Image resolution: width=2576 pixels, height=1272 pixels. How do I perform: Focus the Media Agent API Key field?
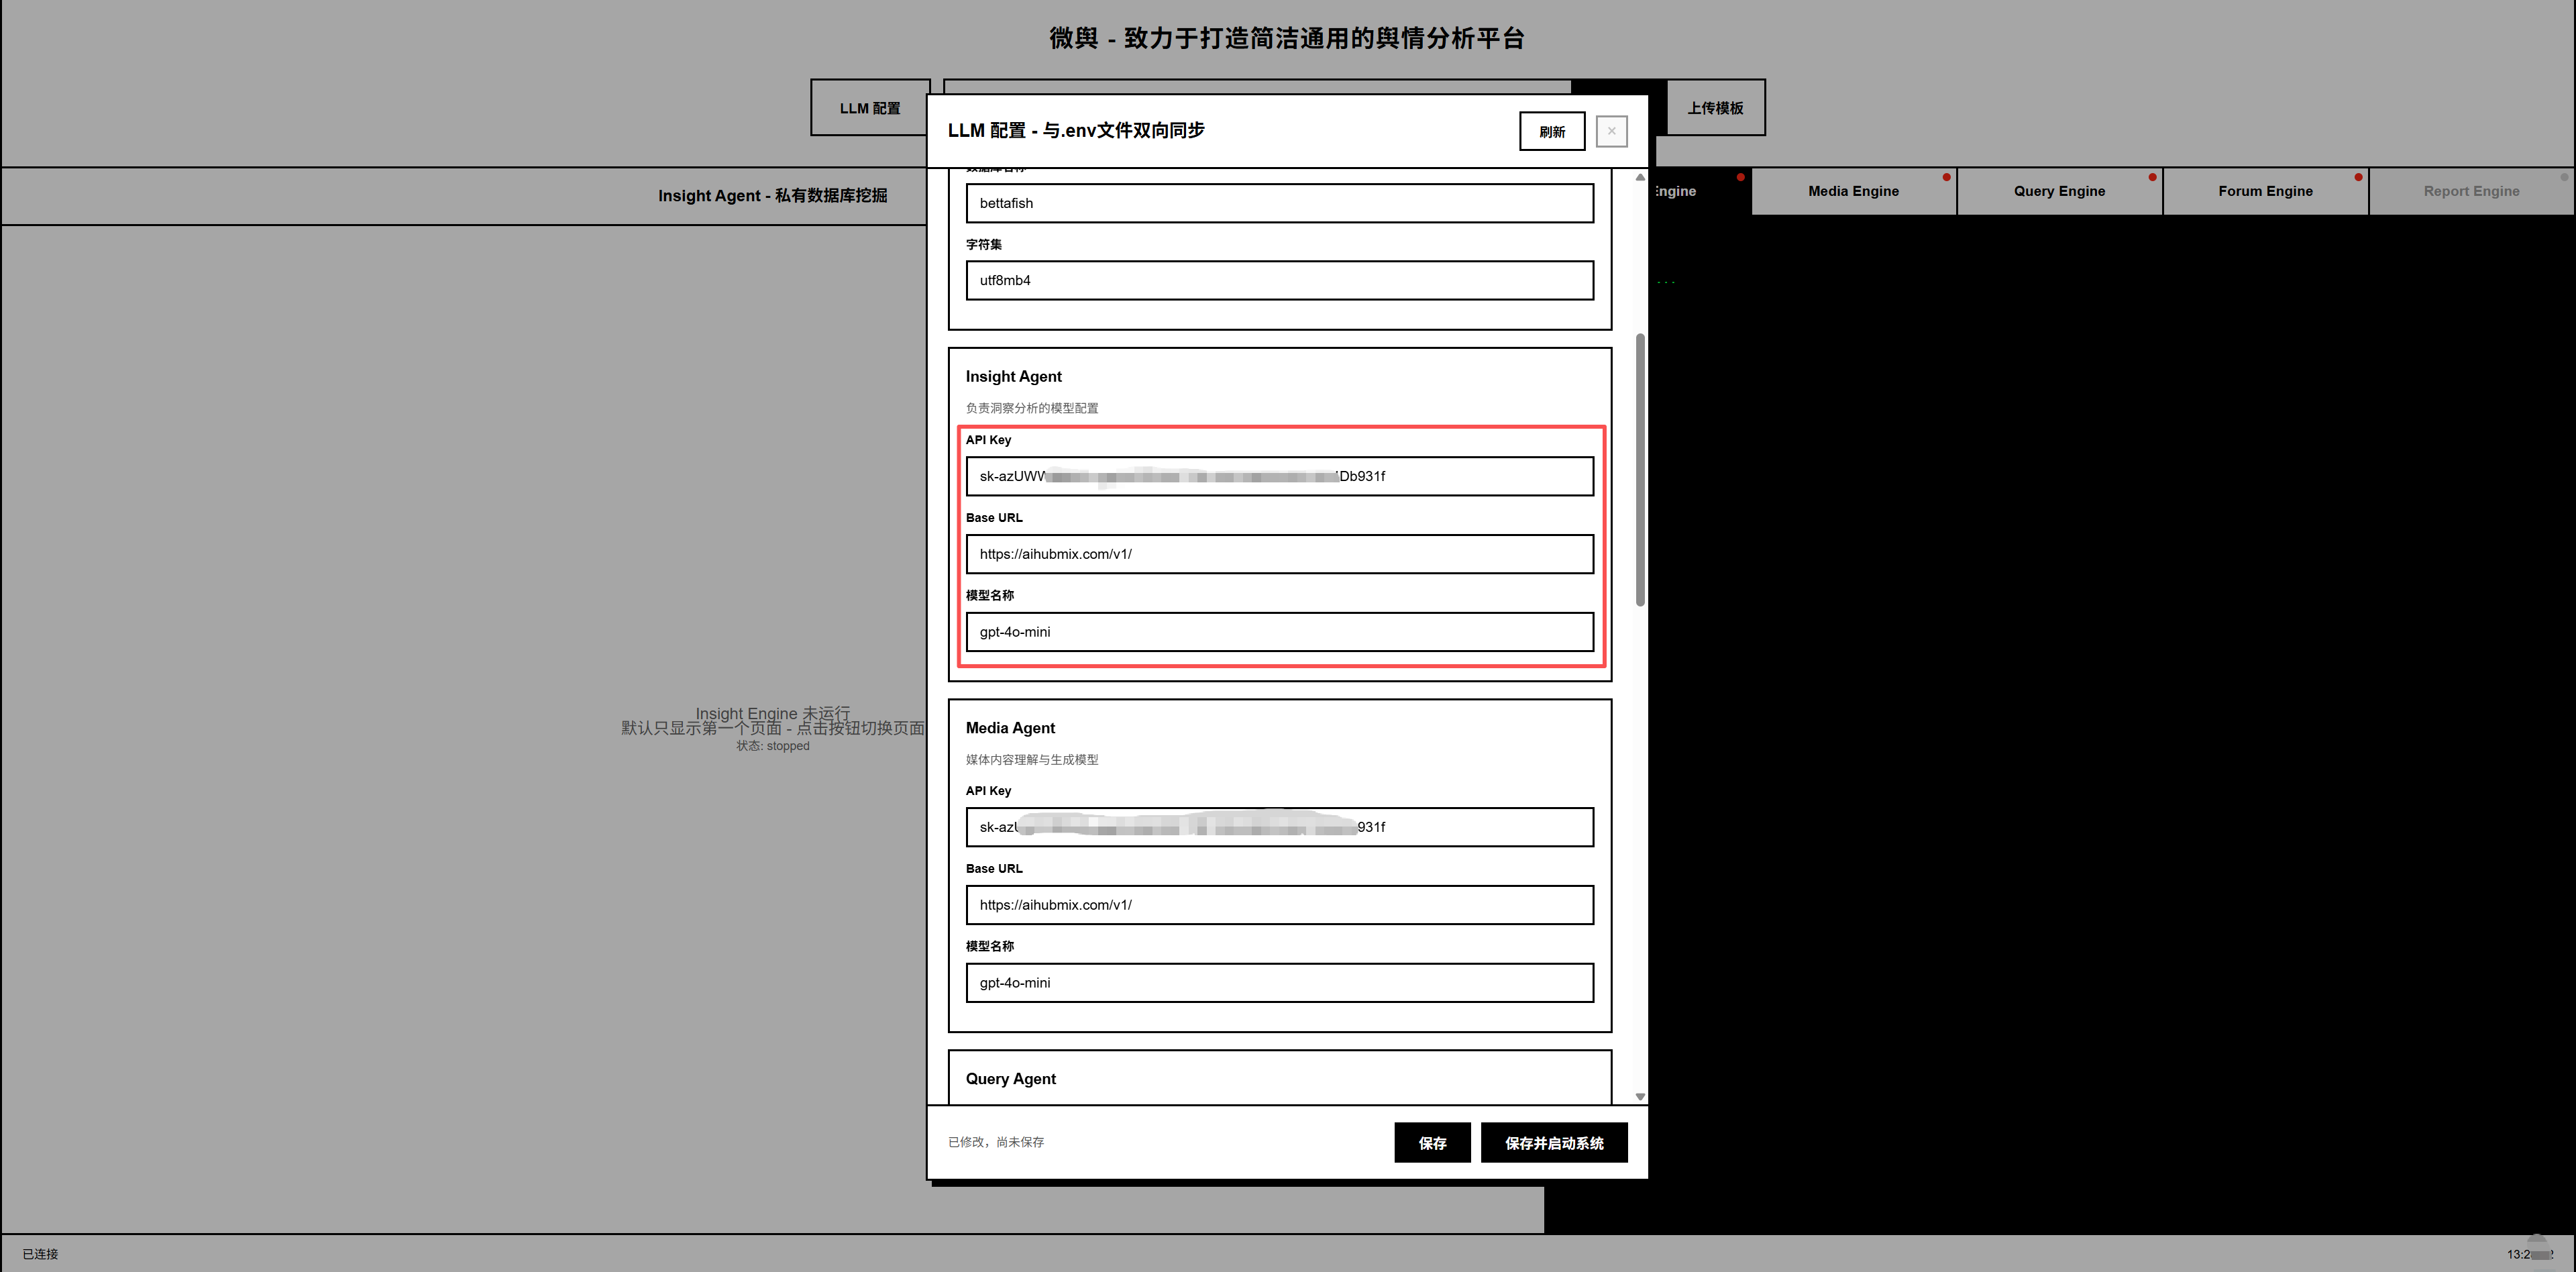coord(1279,827)
